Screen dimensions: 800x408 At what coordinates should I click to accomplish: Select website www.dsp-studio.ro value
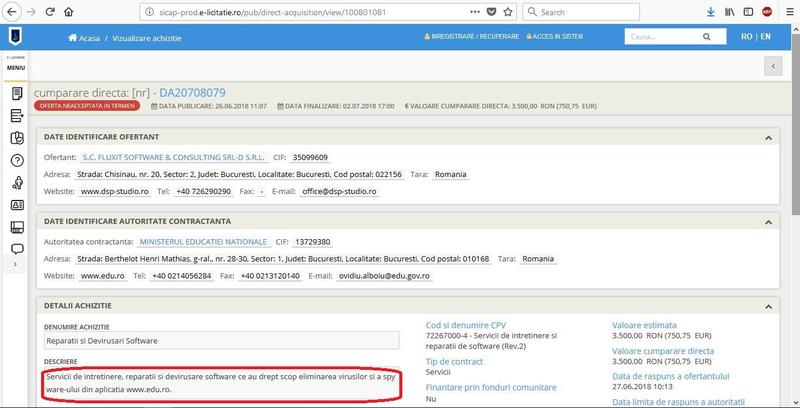coord(115,192)
